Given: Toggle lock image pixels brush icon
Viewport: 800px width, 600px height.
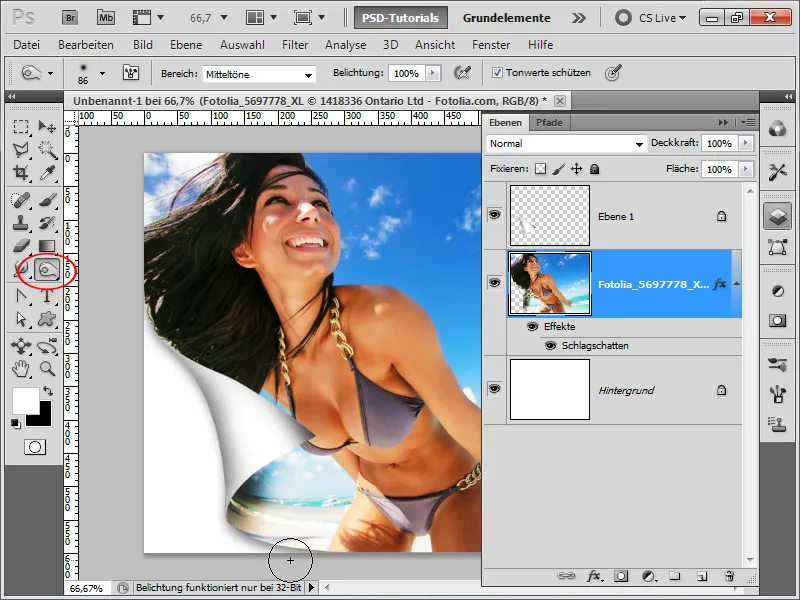Looking at the screenshot, I should 559,169.
